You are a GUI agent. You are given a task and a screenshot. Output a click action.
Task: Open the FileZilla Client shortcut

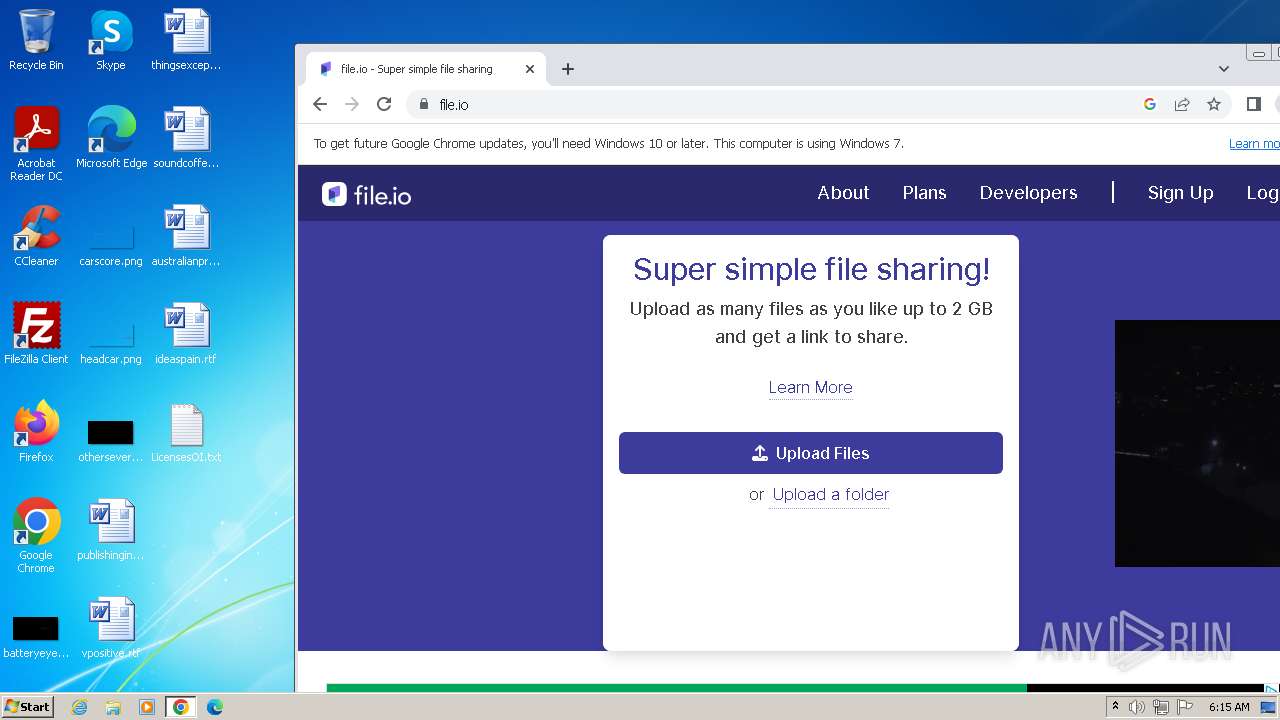point(36,334)
